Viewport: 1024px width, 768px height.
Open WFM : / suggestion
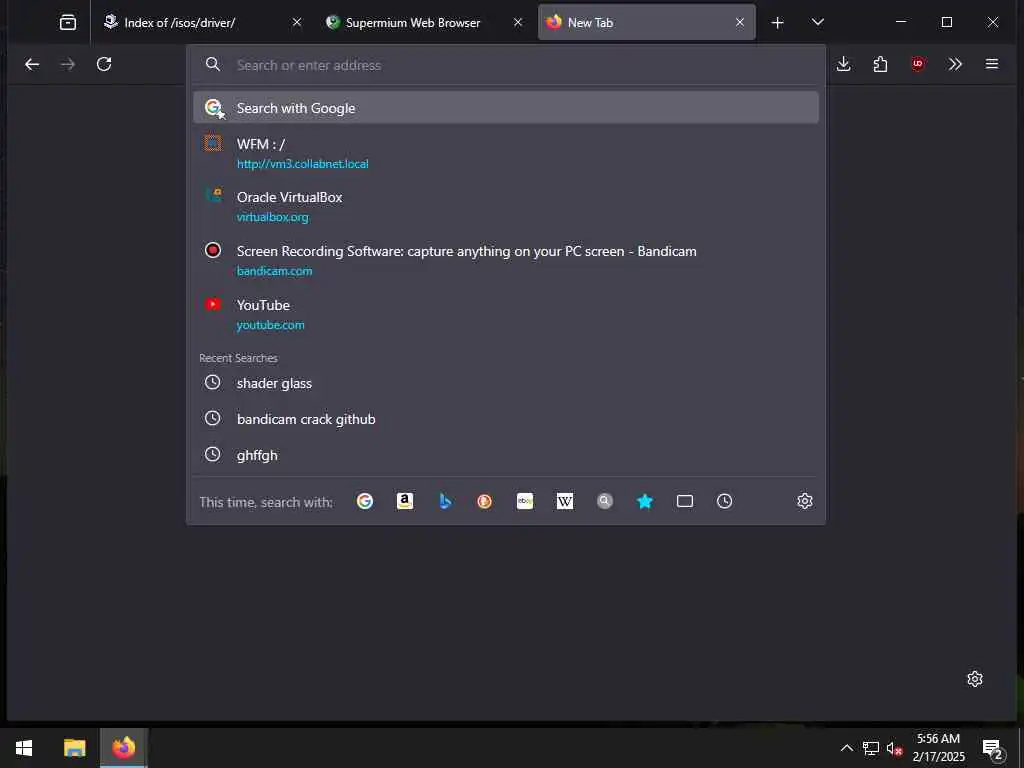(x=506, y=153)
